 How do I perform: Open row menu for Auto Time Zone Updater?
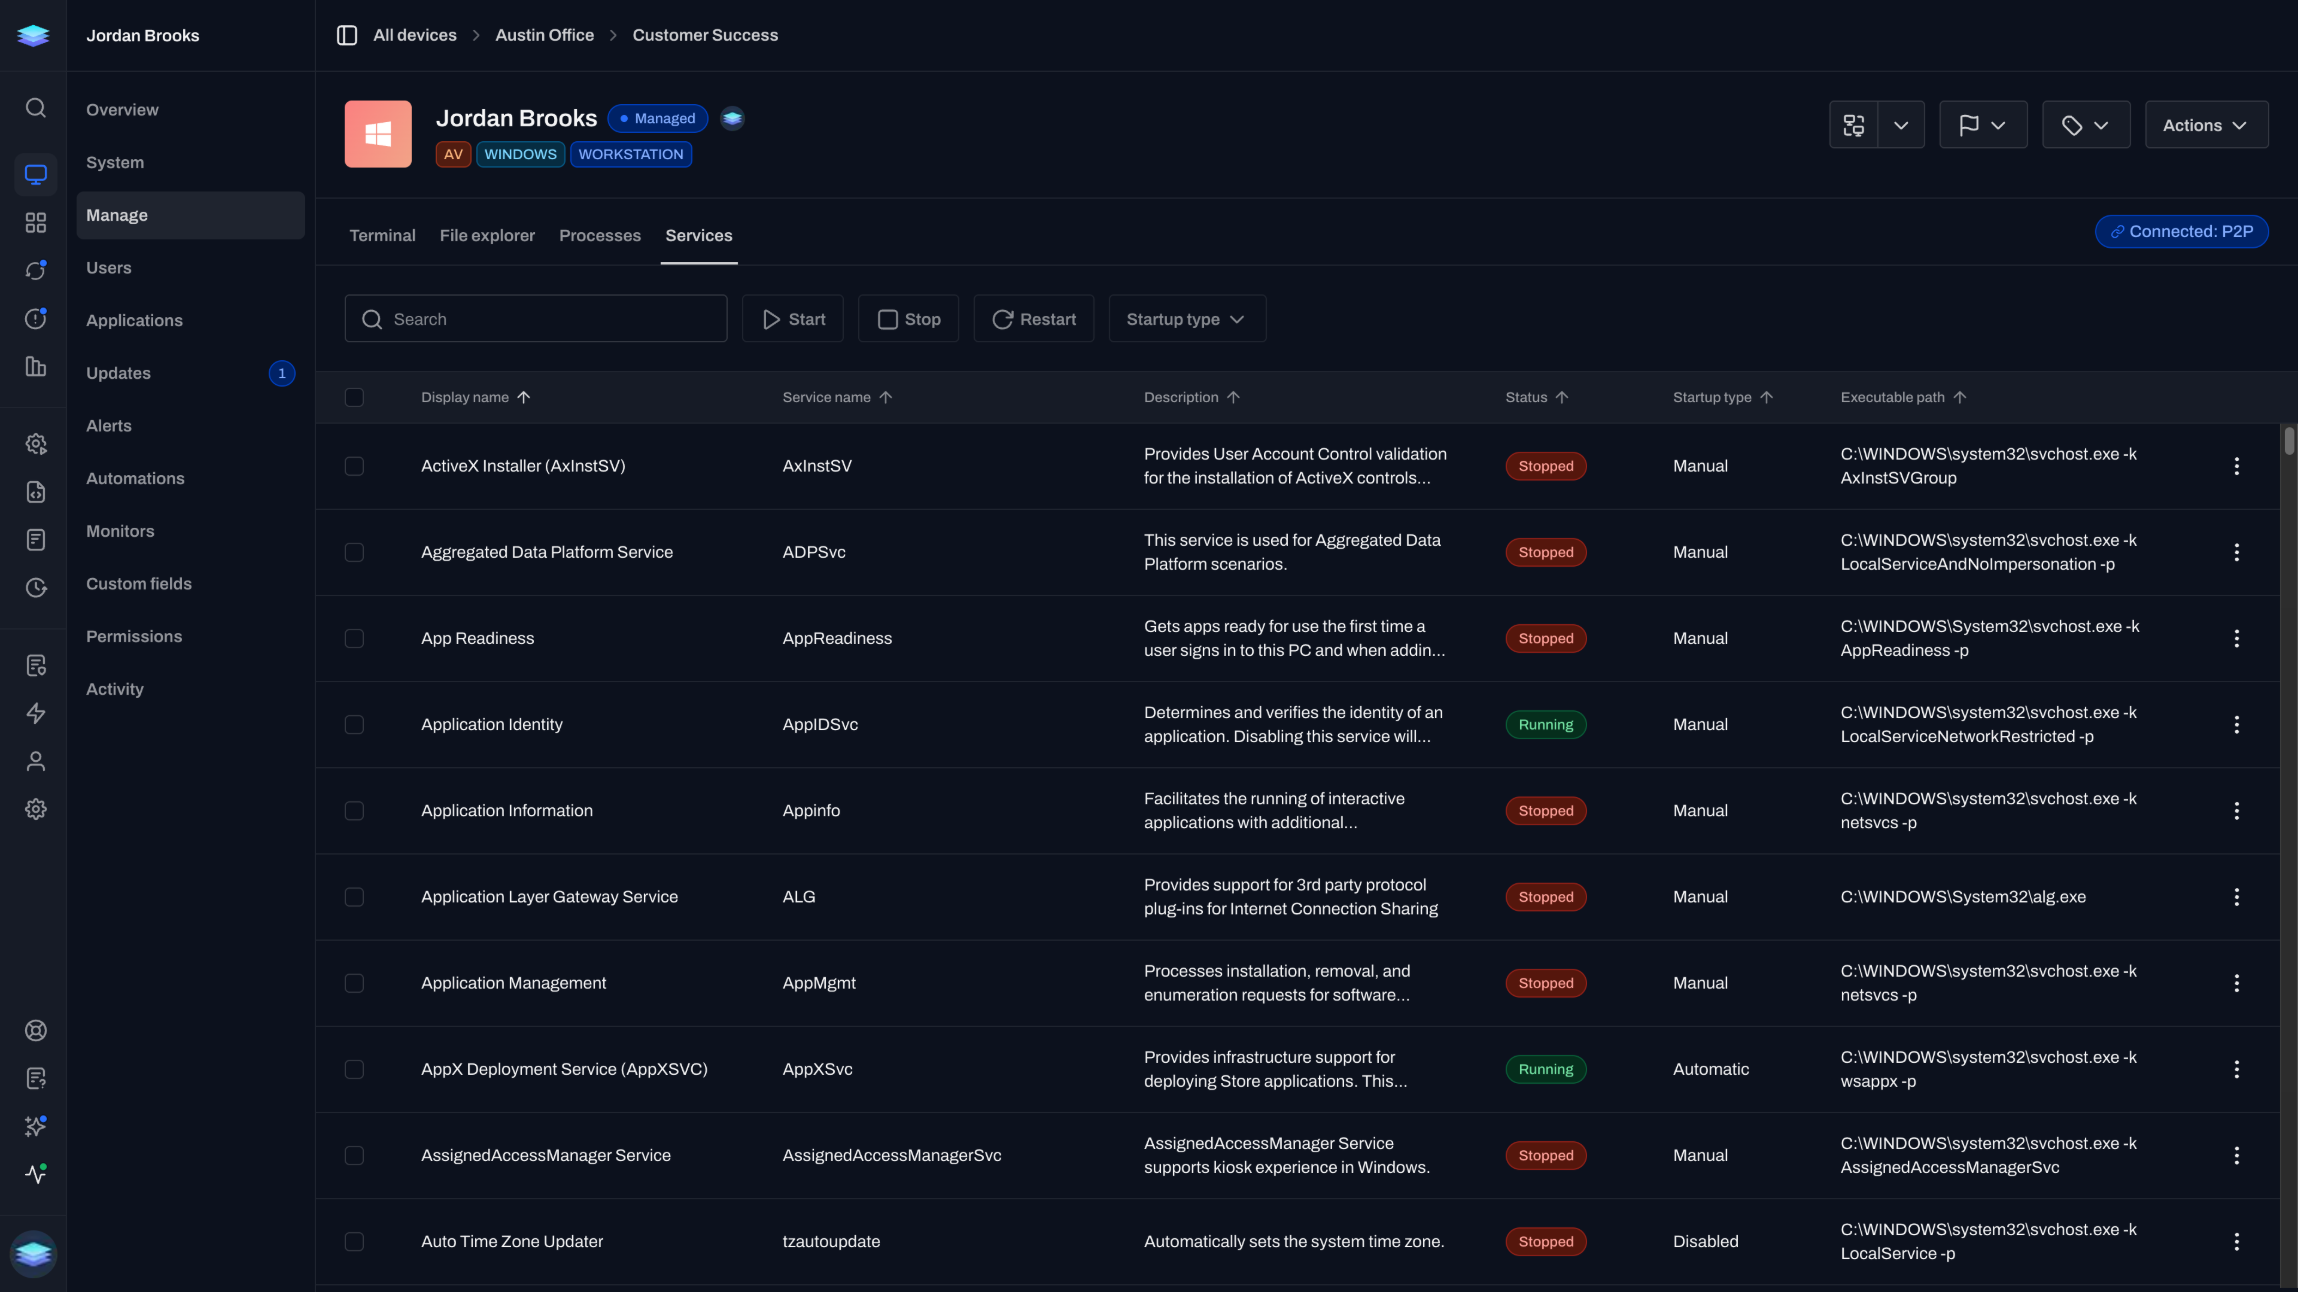coord(2236,1241)
